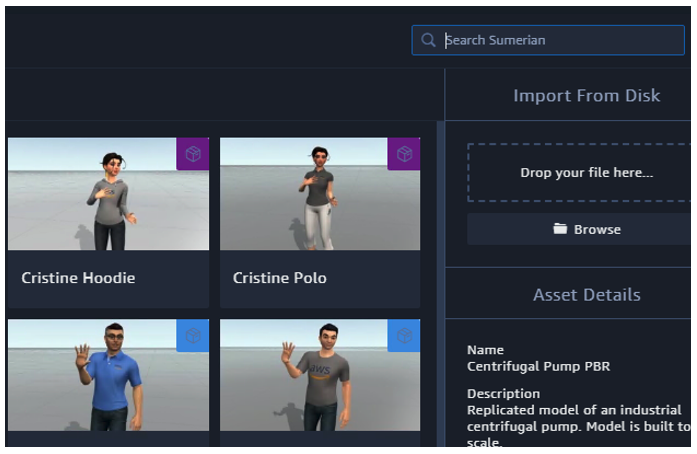
Task: Click the Cristine Polo label
Action: coord(280,278)
